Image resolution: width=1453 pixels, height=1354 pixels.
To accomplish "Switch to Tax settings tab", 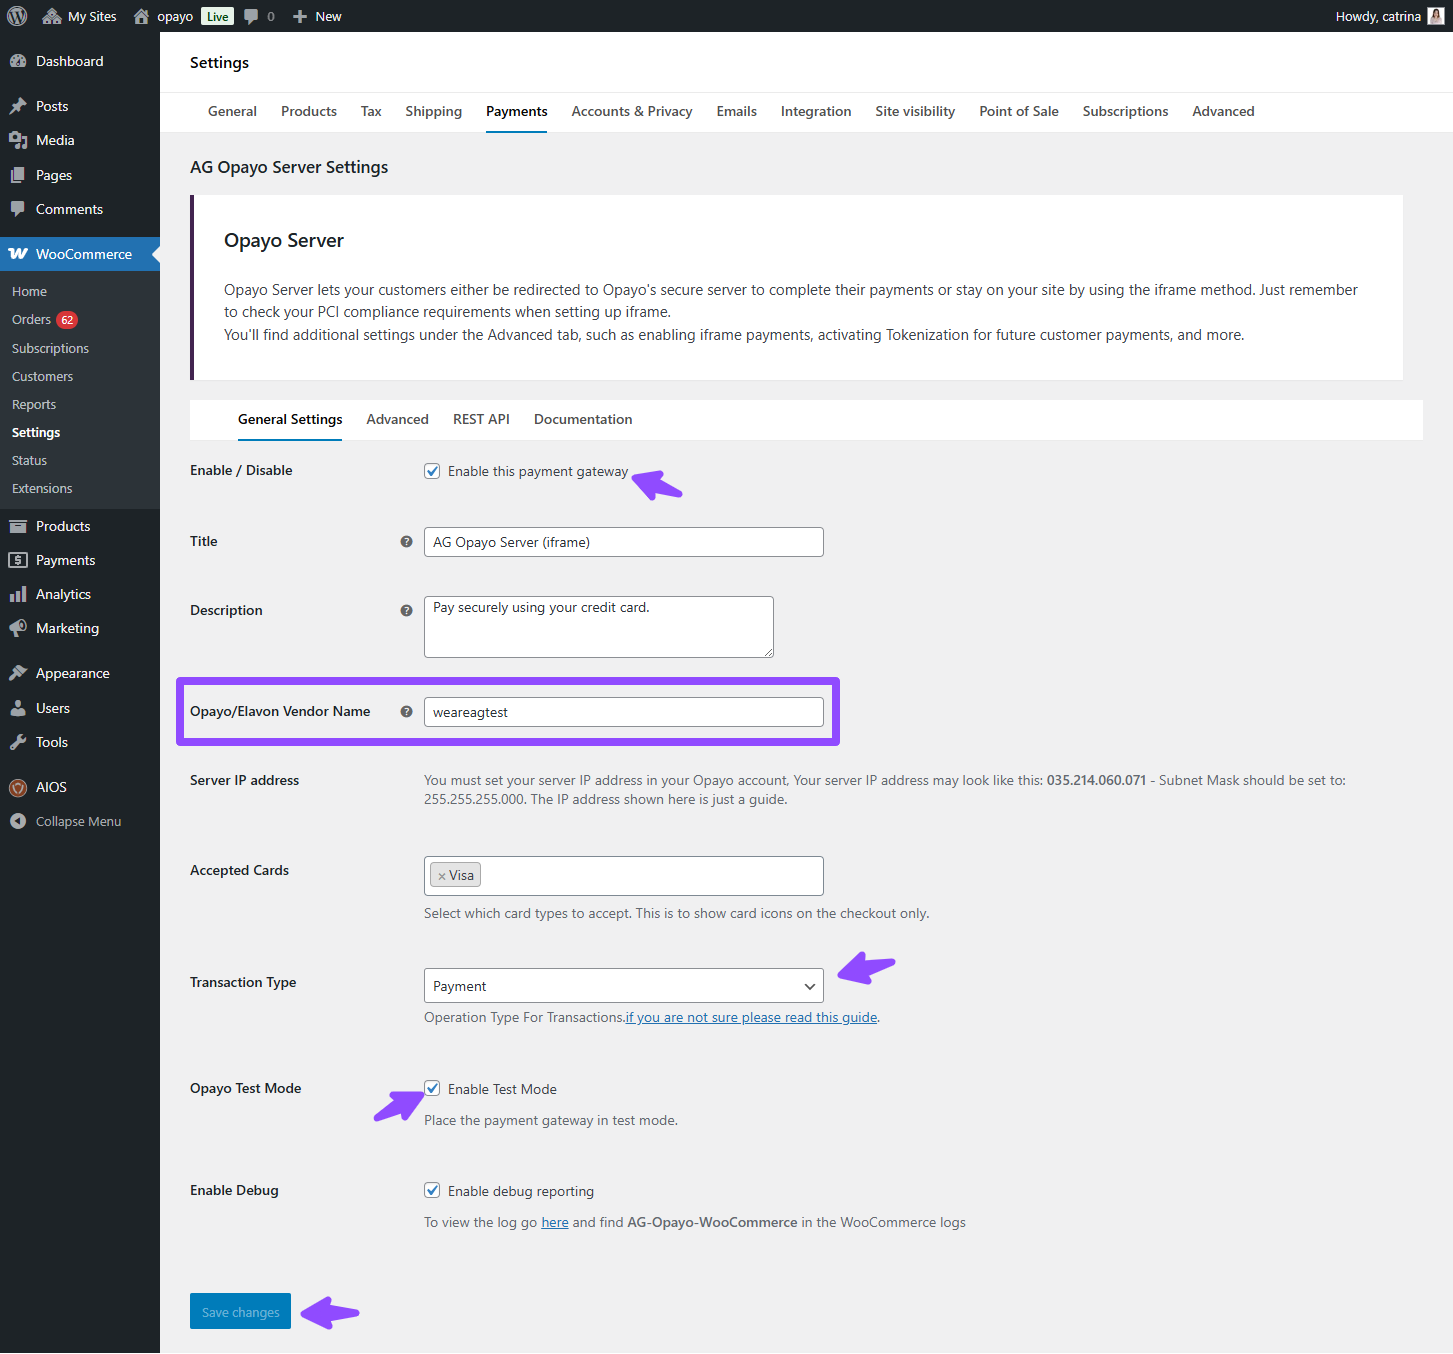I will pos(371,111).
